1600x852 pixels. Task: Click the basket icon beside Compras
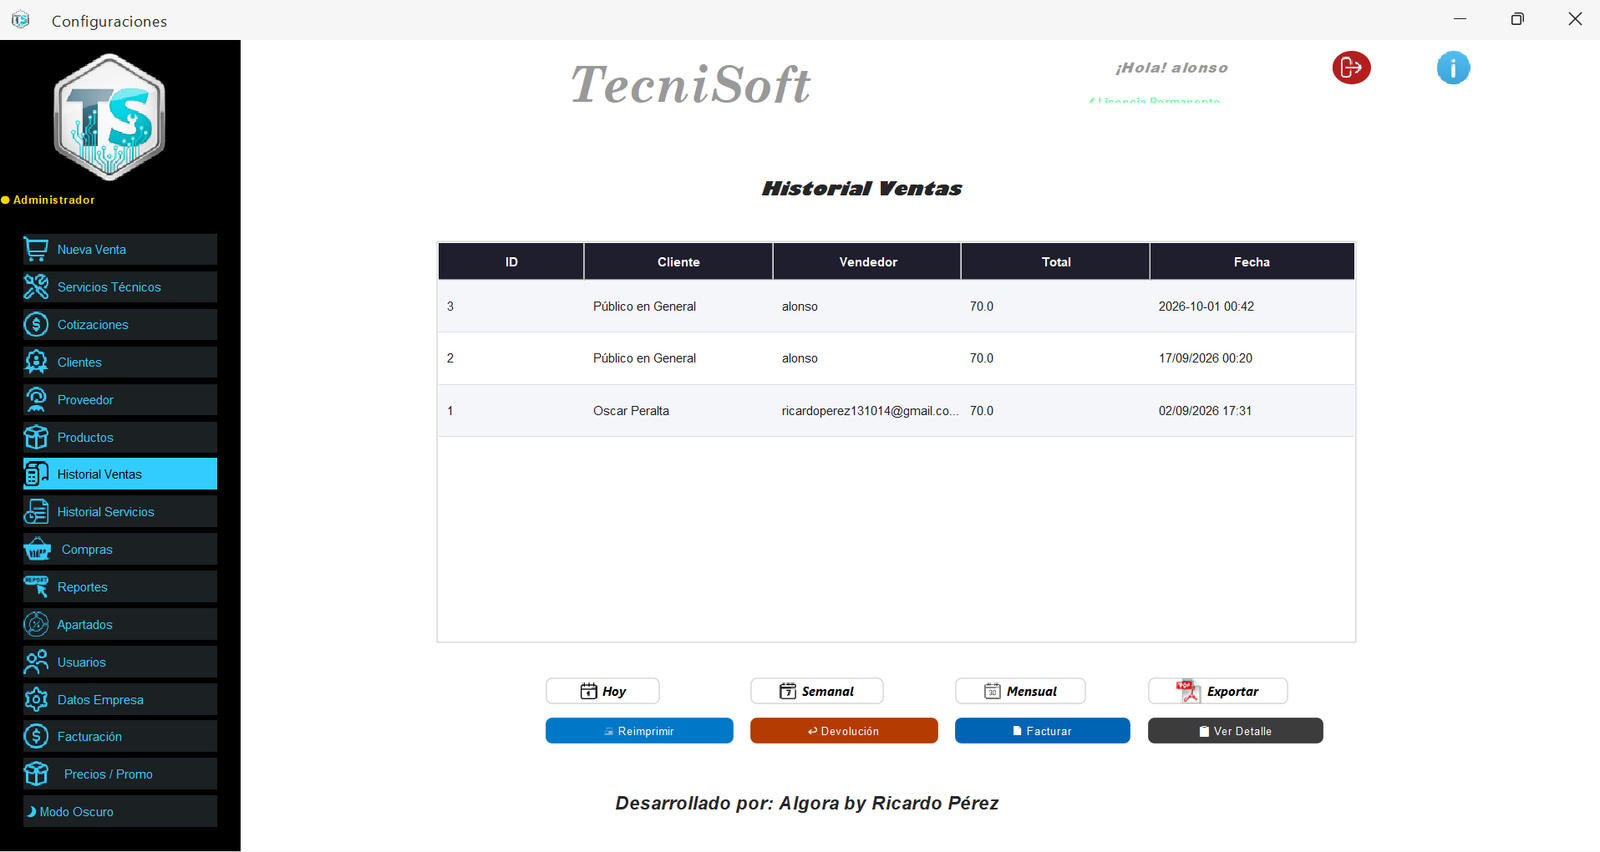click(x=38, y=549)
